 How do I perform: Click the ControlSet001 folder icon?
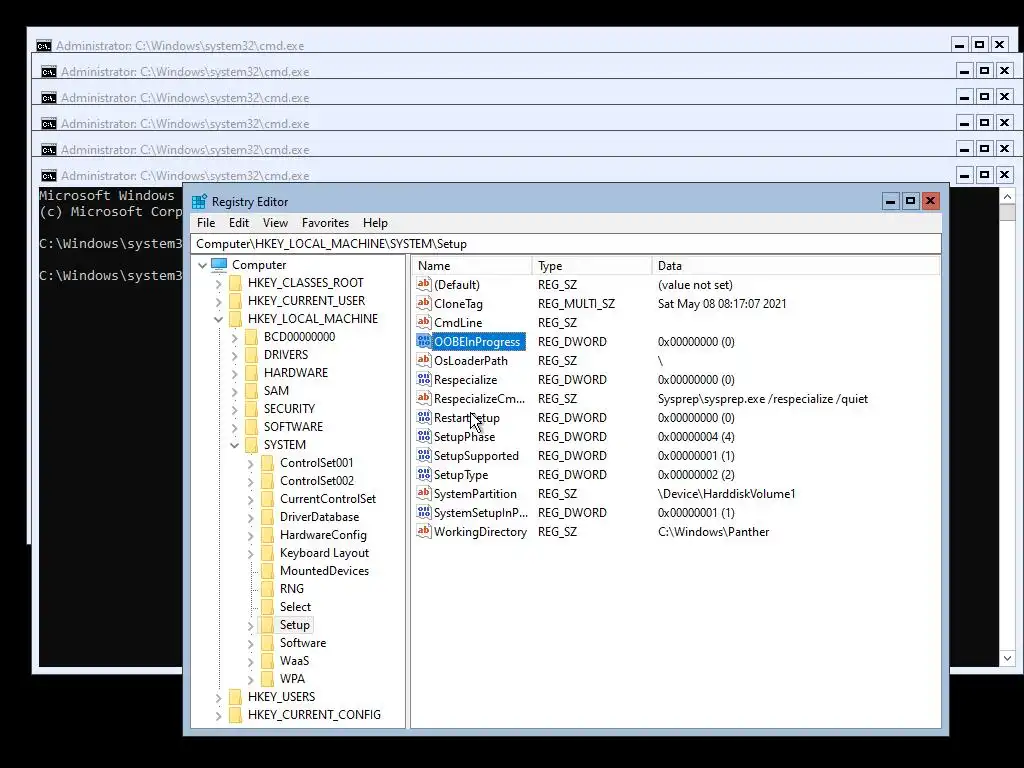tap(267, 463)
